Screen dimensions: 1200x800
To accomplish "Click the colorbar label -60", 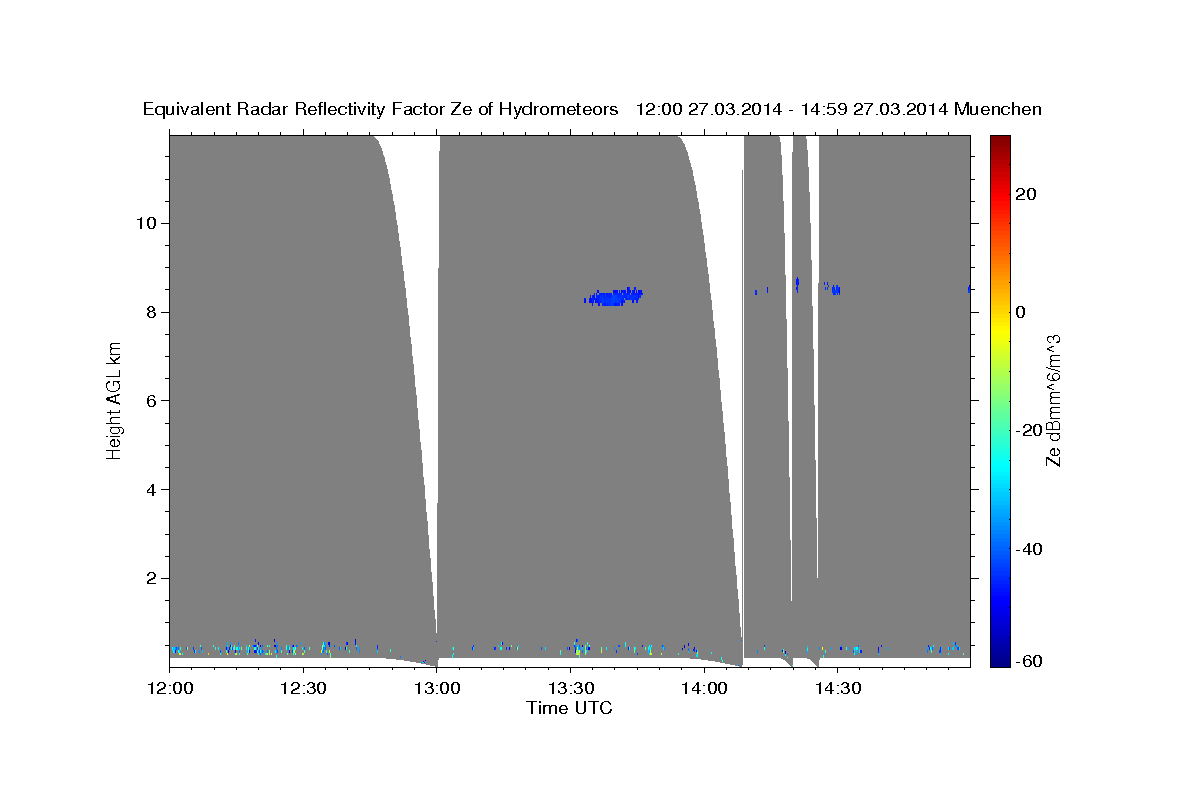I will click(x=1028, y=661).
